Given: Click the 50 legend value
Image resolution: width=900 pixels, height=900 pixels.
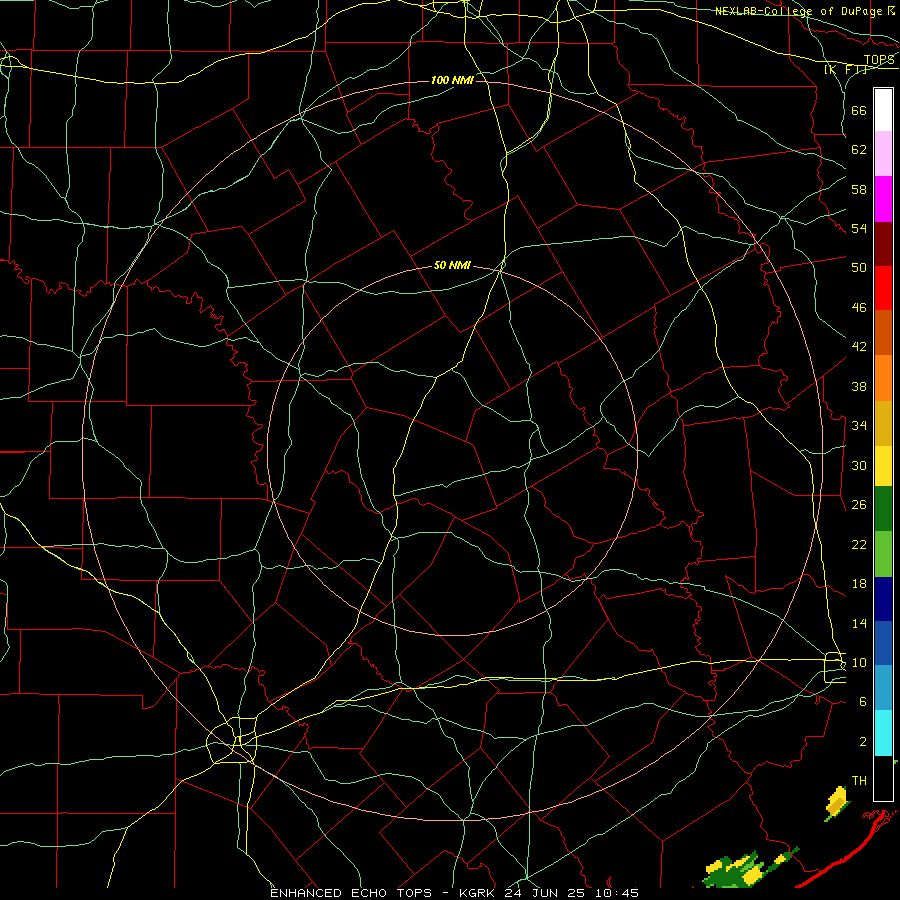Looking at the screenshot, I should tap(859, 268).
